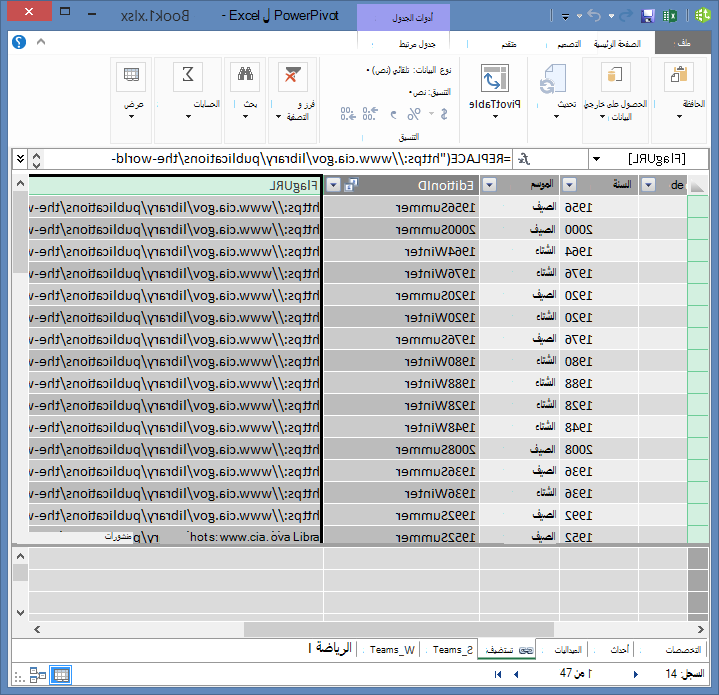Image resolution: width=719 pixels, height=695 pixels.
Task: Go to first record navigation arrow
Action: click(x=498, y=674)
